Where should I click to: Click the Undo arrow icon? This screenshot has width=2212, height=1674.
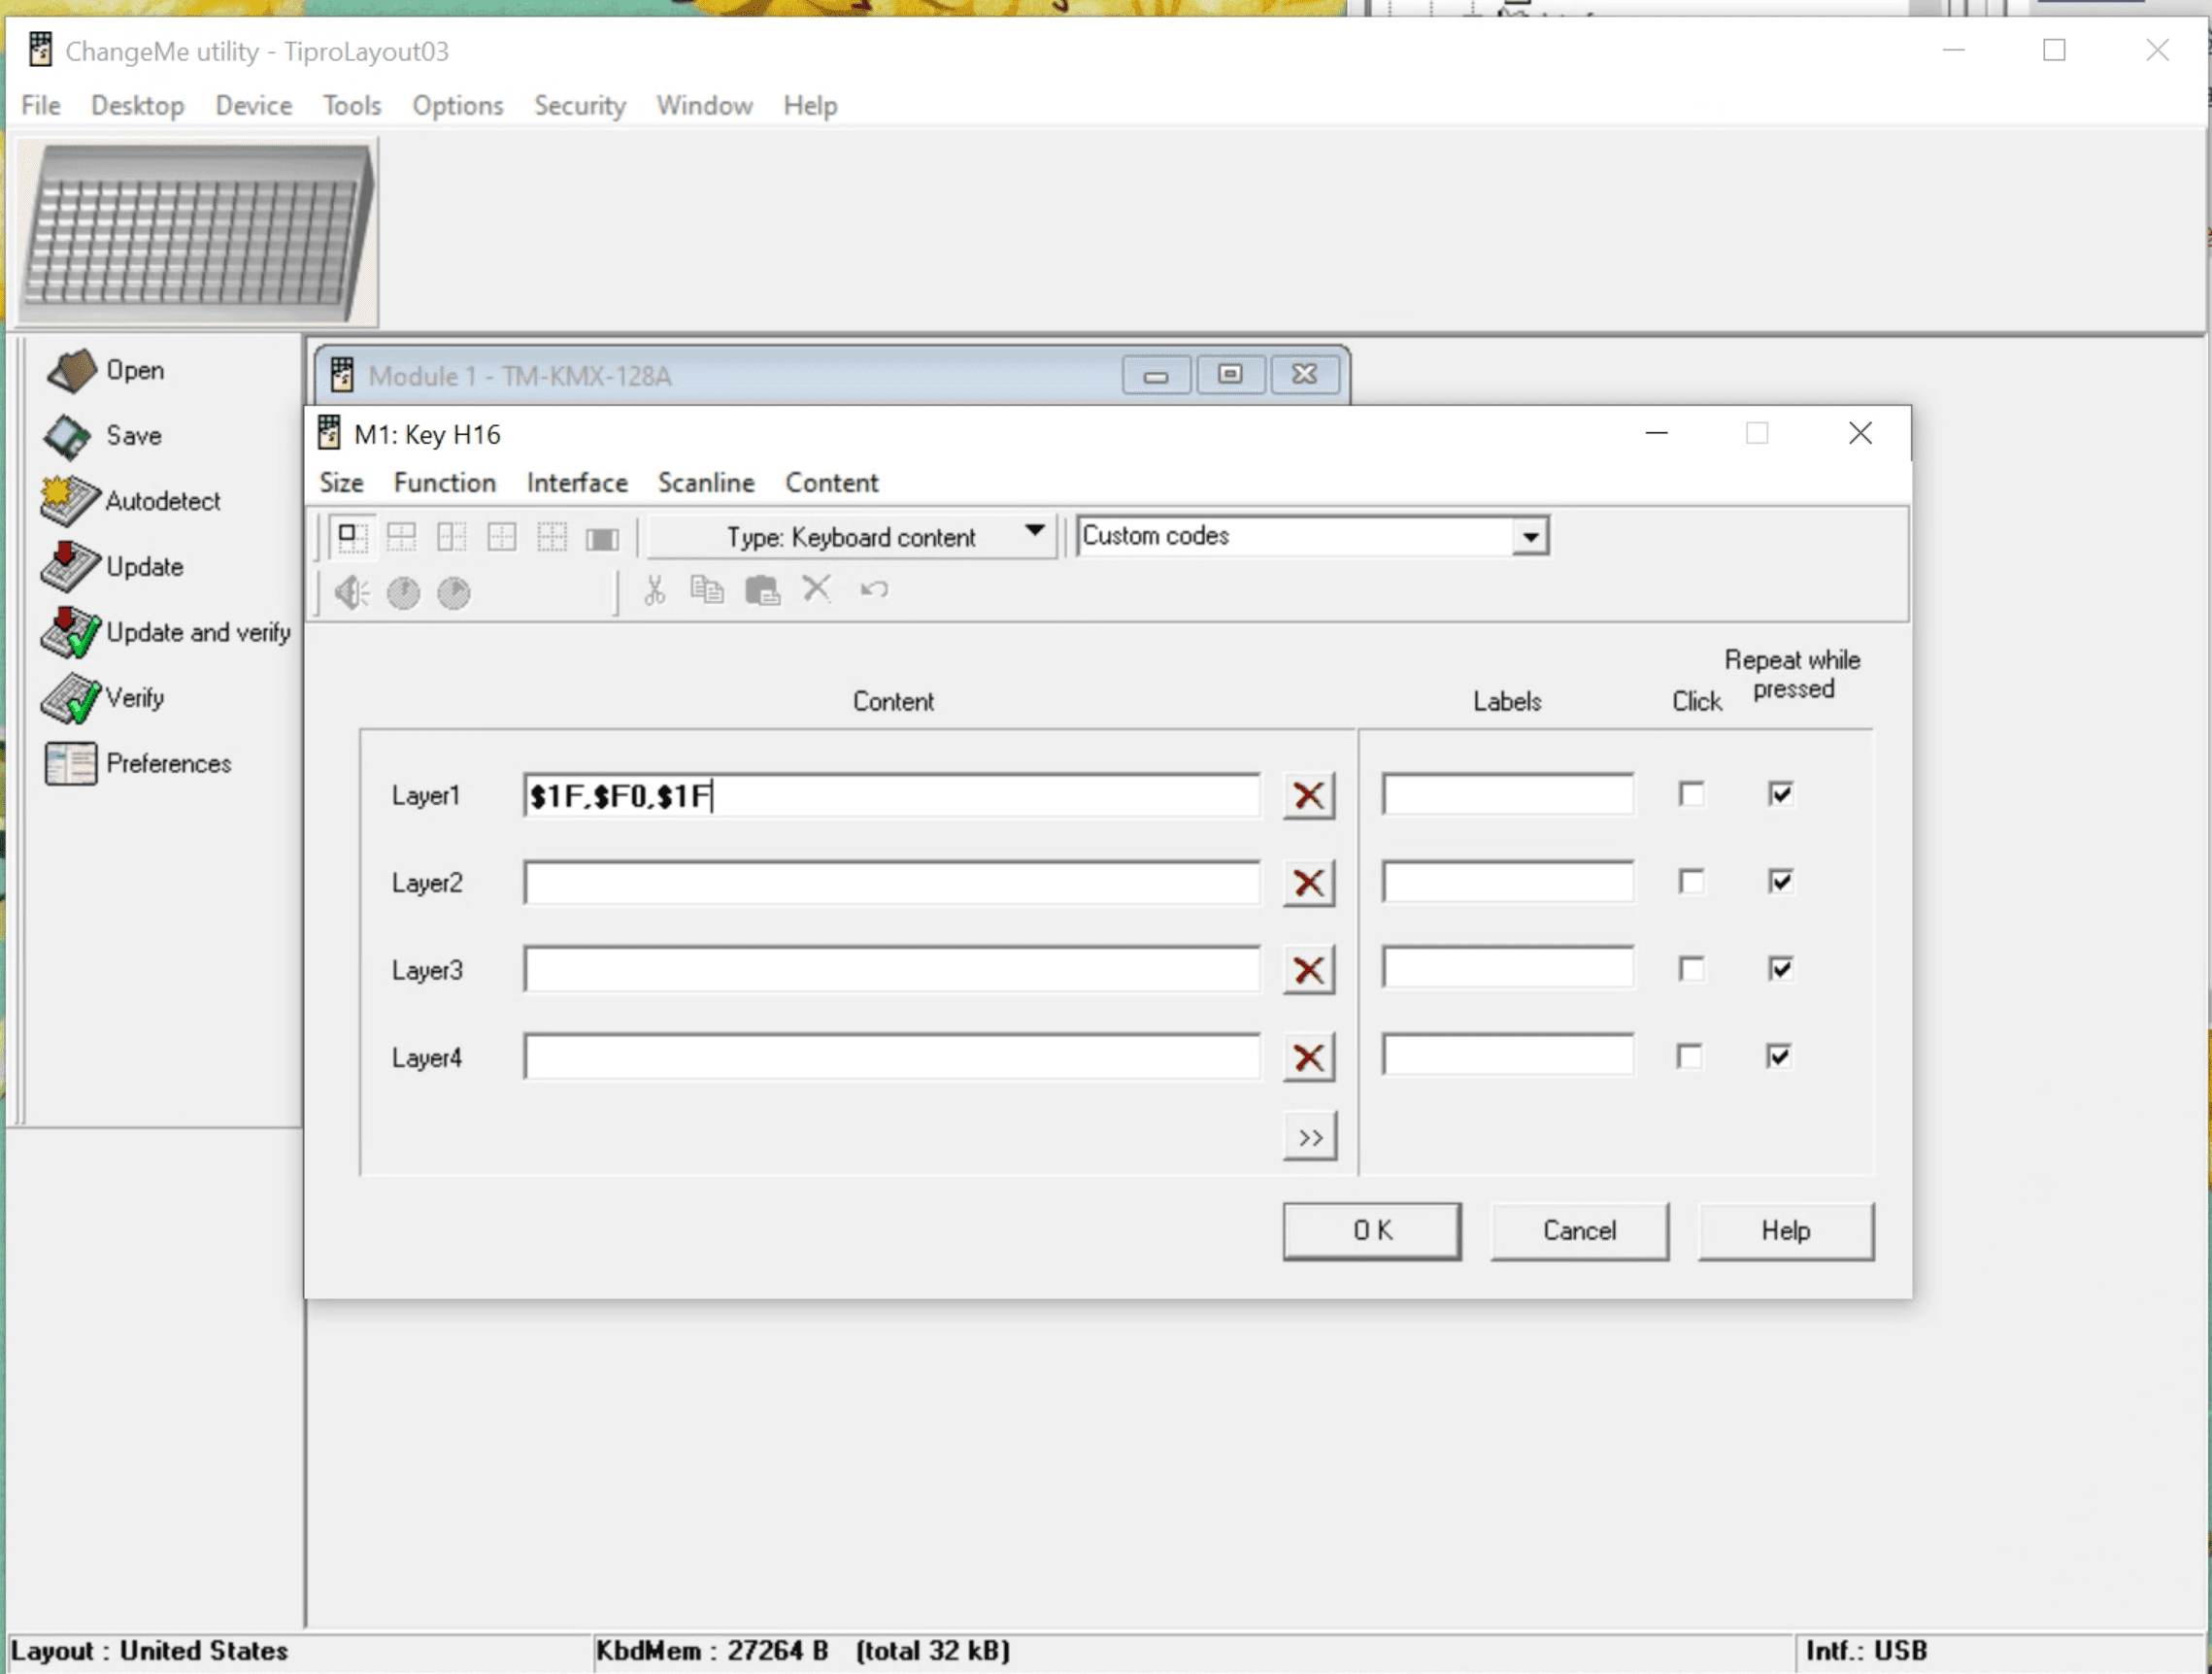coord(872,590)
